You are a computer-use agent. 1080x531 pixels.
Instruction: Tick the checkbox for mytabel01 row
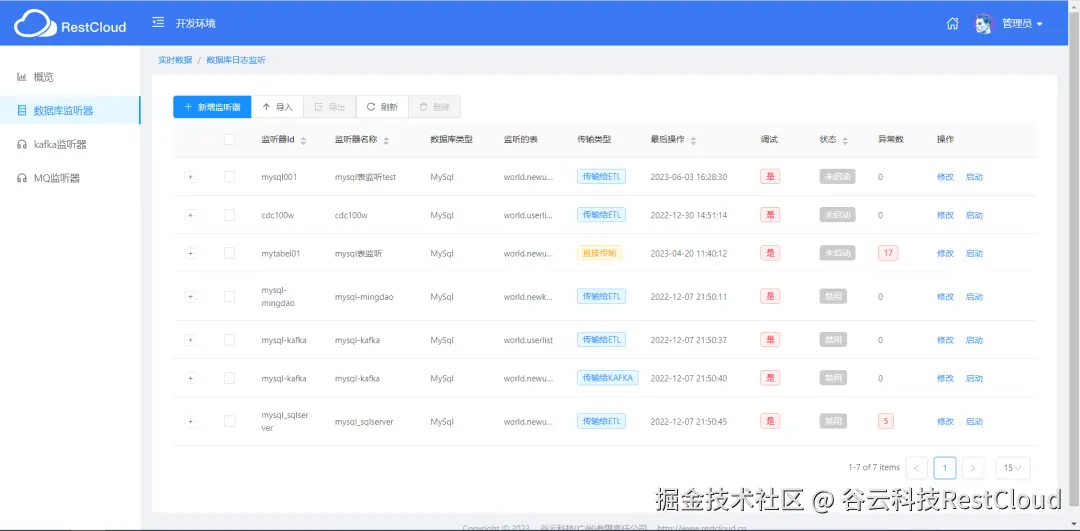coord(229,253)
